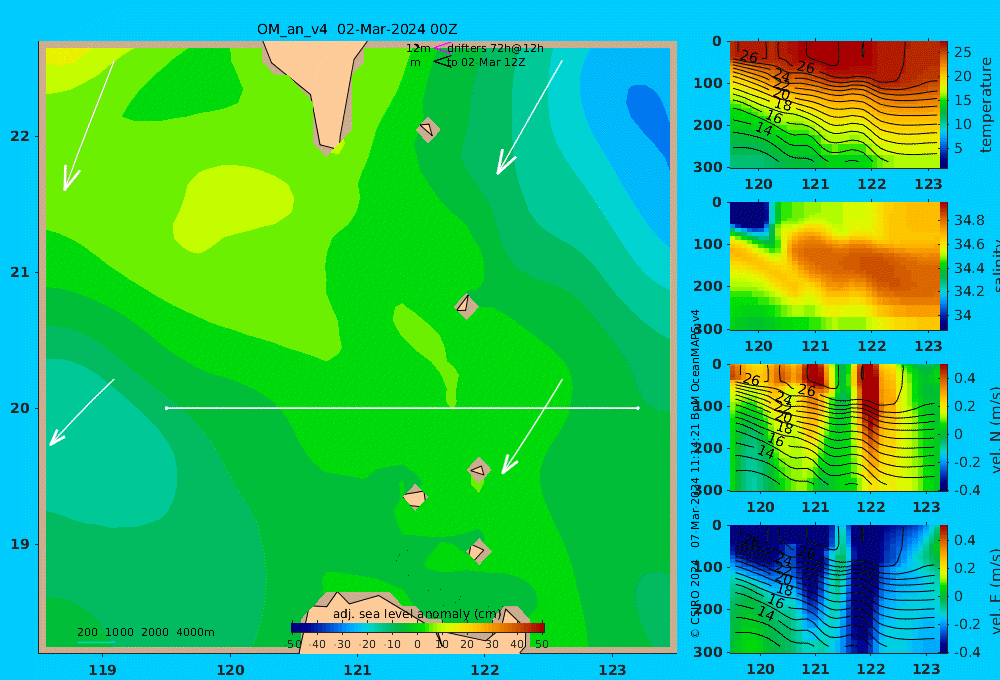This screenshot has height=680, width=1000.
Task: Click the magenta drifter arrow symbol in legend
Action: pyautogui.click(x=441, y=47)
